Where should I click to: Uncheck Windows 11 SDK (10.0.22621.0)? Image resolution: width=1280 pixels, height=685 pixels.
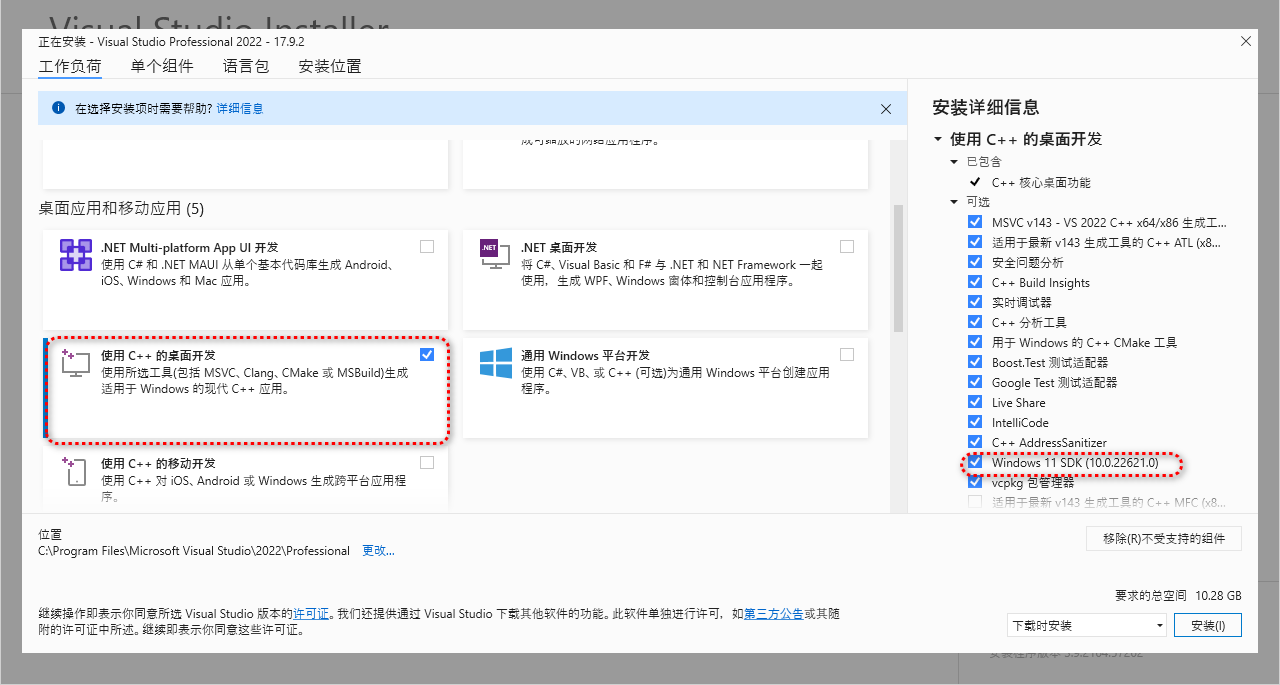(x=974, y=462)
